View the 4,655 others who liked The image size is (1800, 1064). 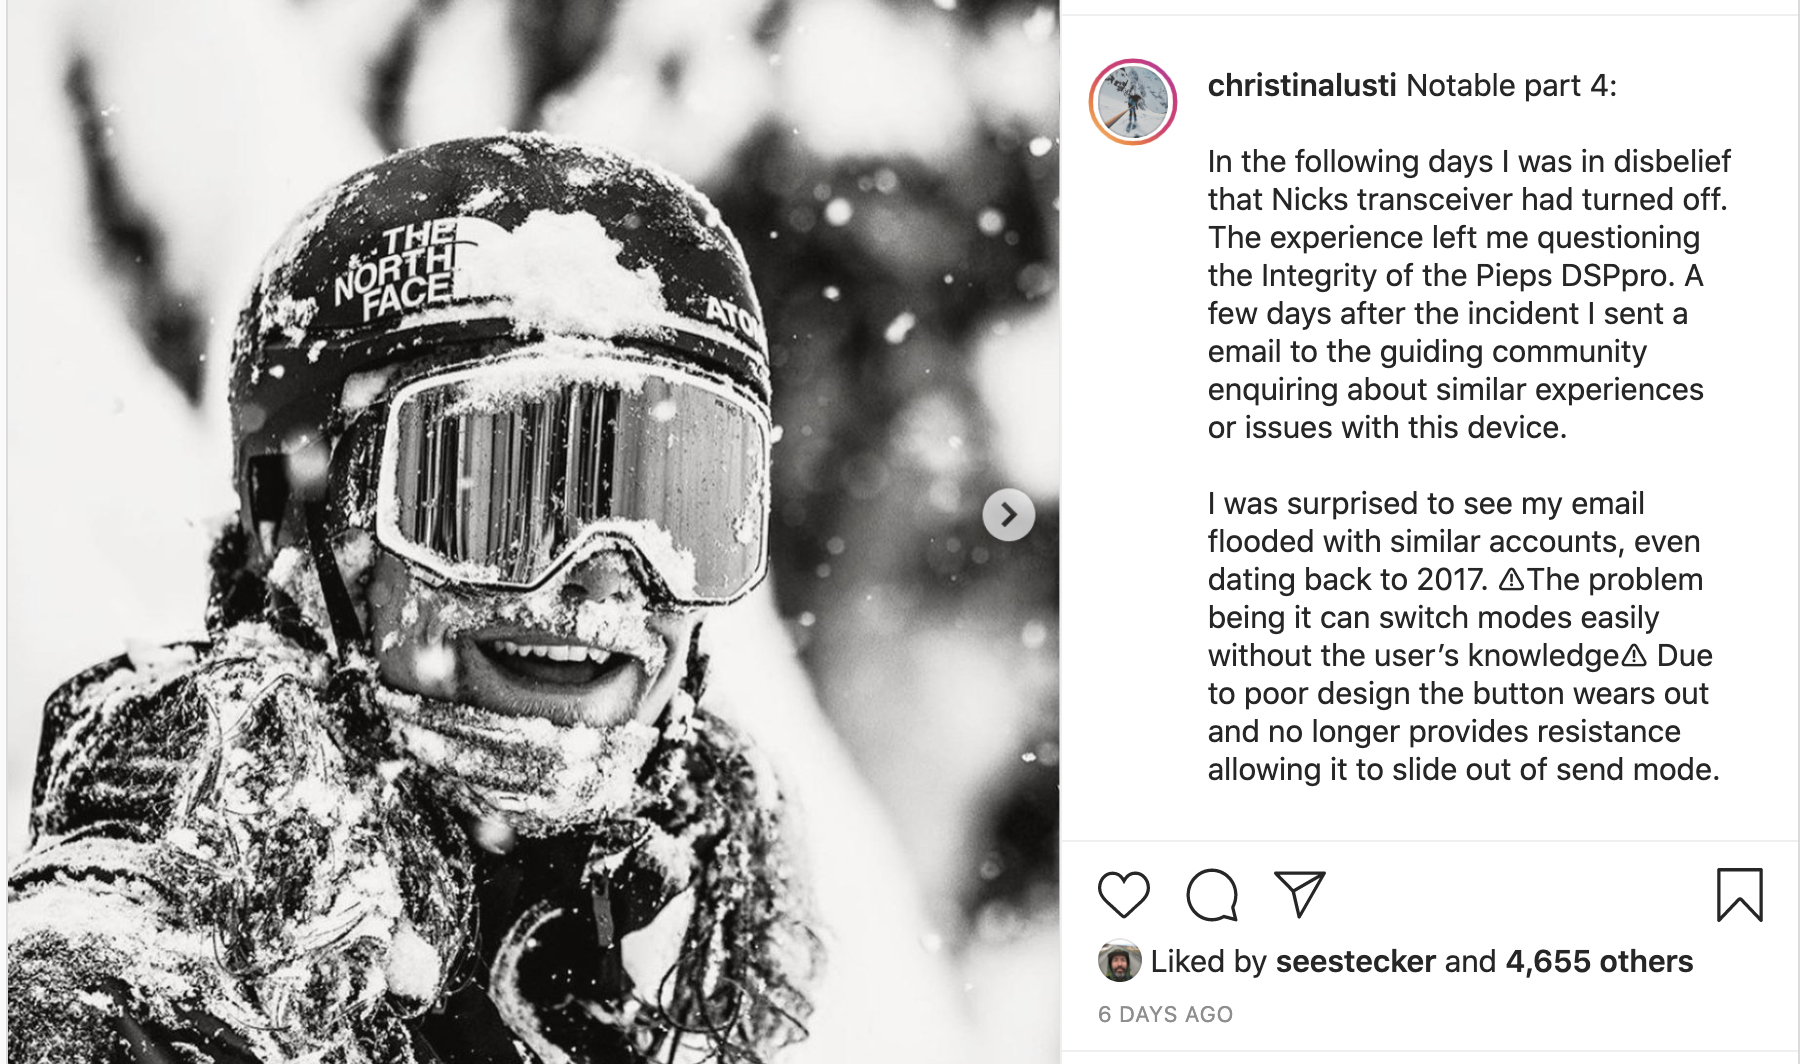(1599, 961)
